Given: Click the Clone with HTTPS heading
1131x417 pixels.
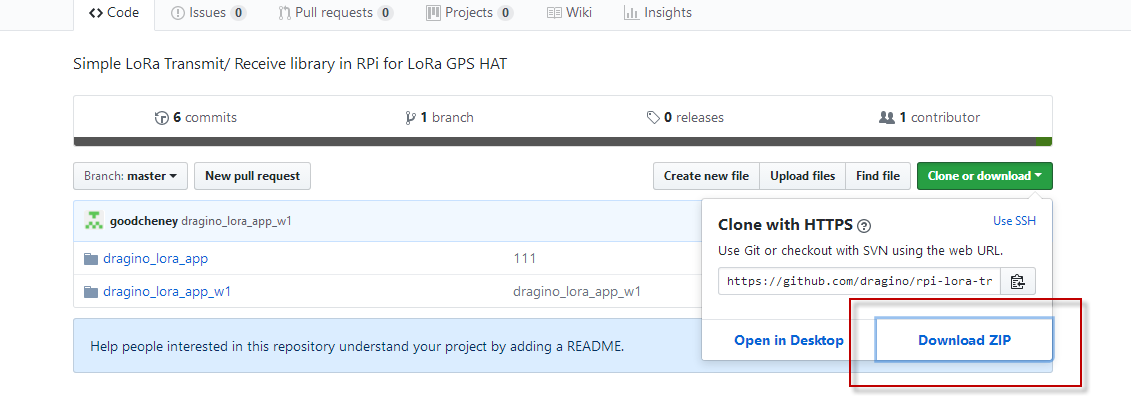Looking at the screenshot, I should 785,225.
